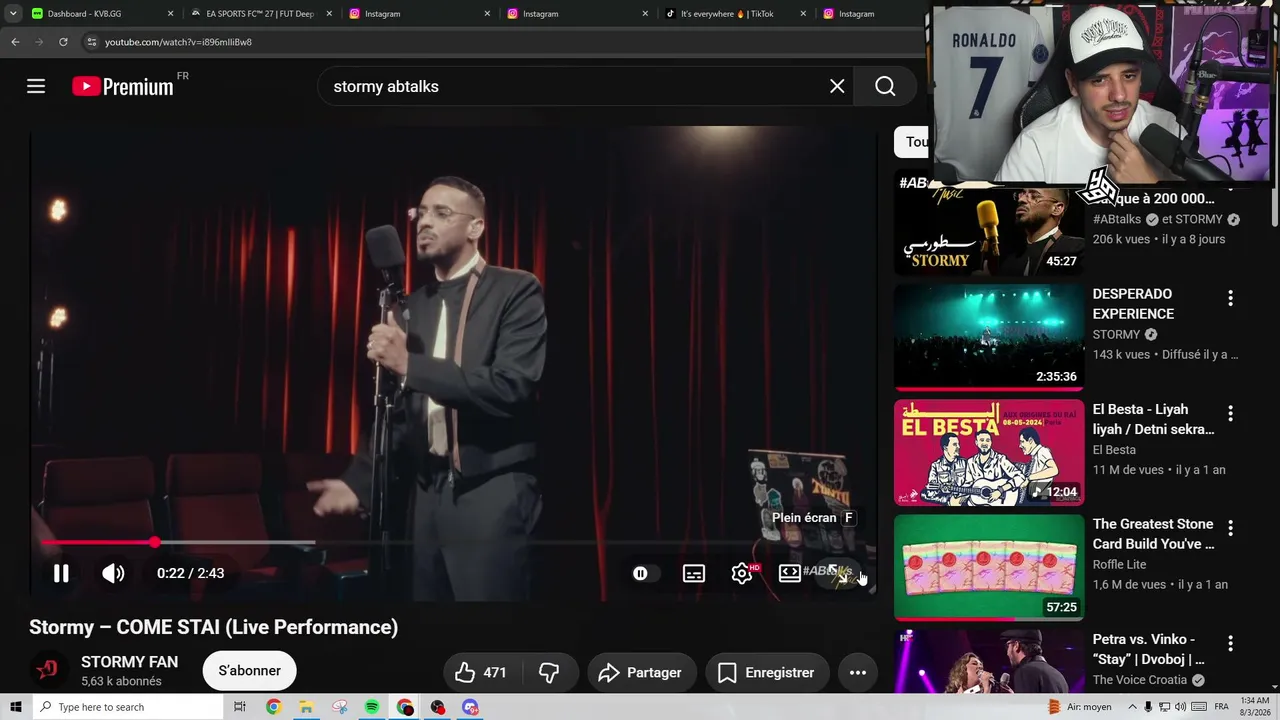Open the Petra vs. Vinko "Stay" title
The height and width of the screenshot is (720, 1280).
pos(1149,649)
